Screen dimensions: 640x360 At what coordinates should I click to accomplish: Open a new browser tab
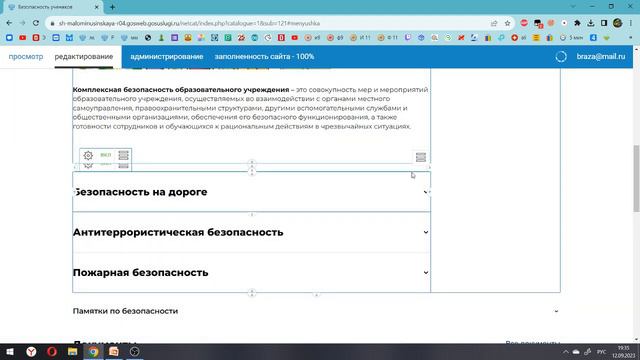tap(112, 7)
